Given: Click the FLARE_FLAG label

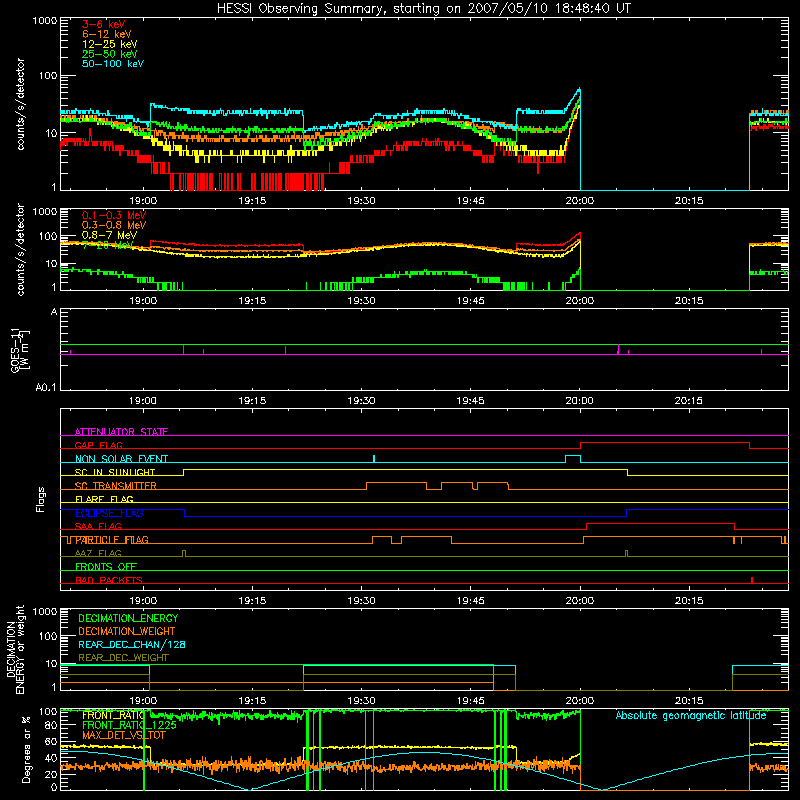Looking at the screenshot, I should [104, 499].
